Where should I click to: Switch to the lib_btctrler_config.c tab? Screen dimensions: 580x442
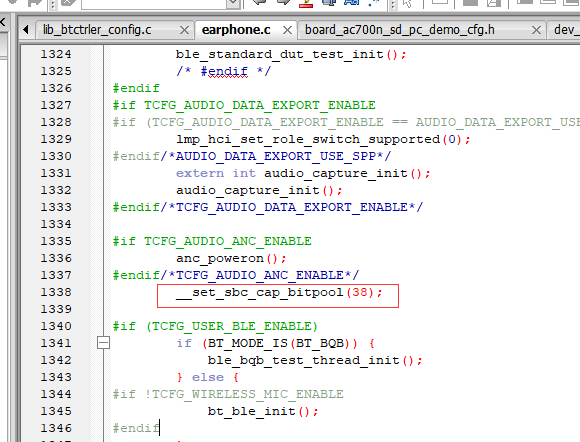[x=97, y=30]
